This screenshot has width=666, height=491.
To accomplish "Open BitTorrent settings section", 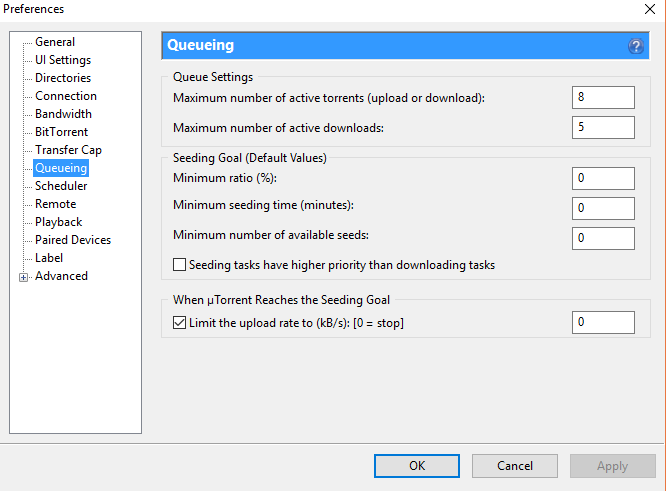I will (62, 132).
